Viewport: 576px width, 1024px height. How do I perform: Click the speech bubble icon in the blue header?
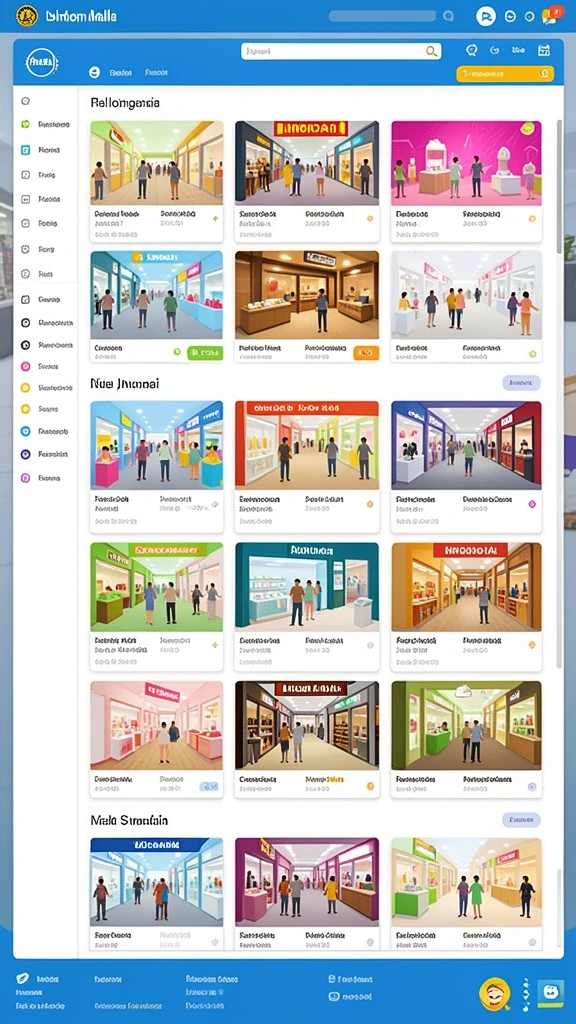coord(472,50)
